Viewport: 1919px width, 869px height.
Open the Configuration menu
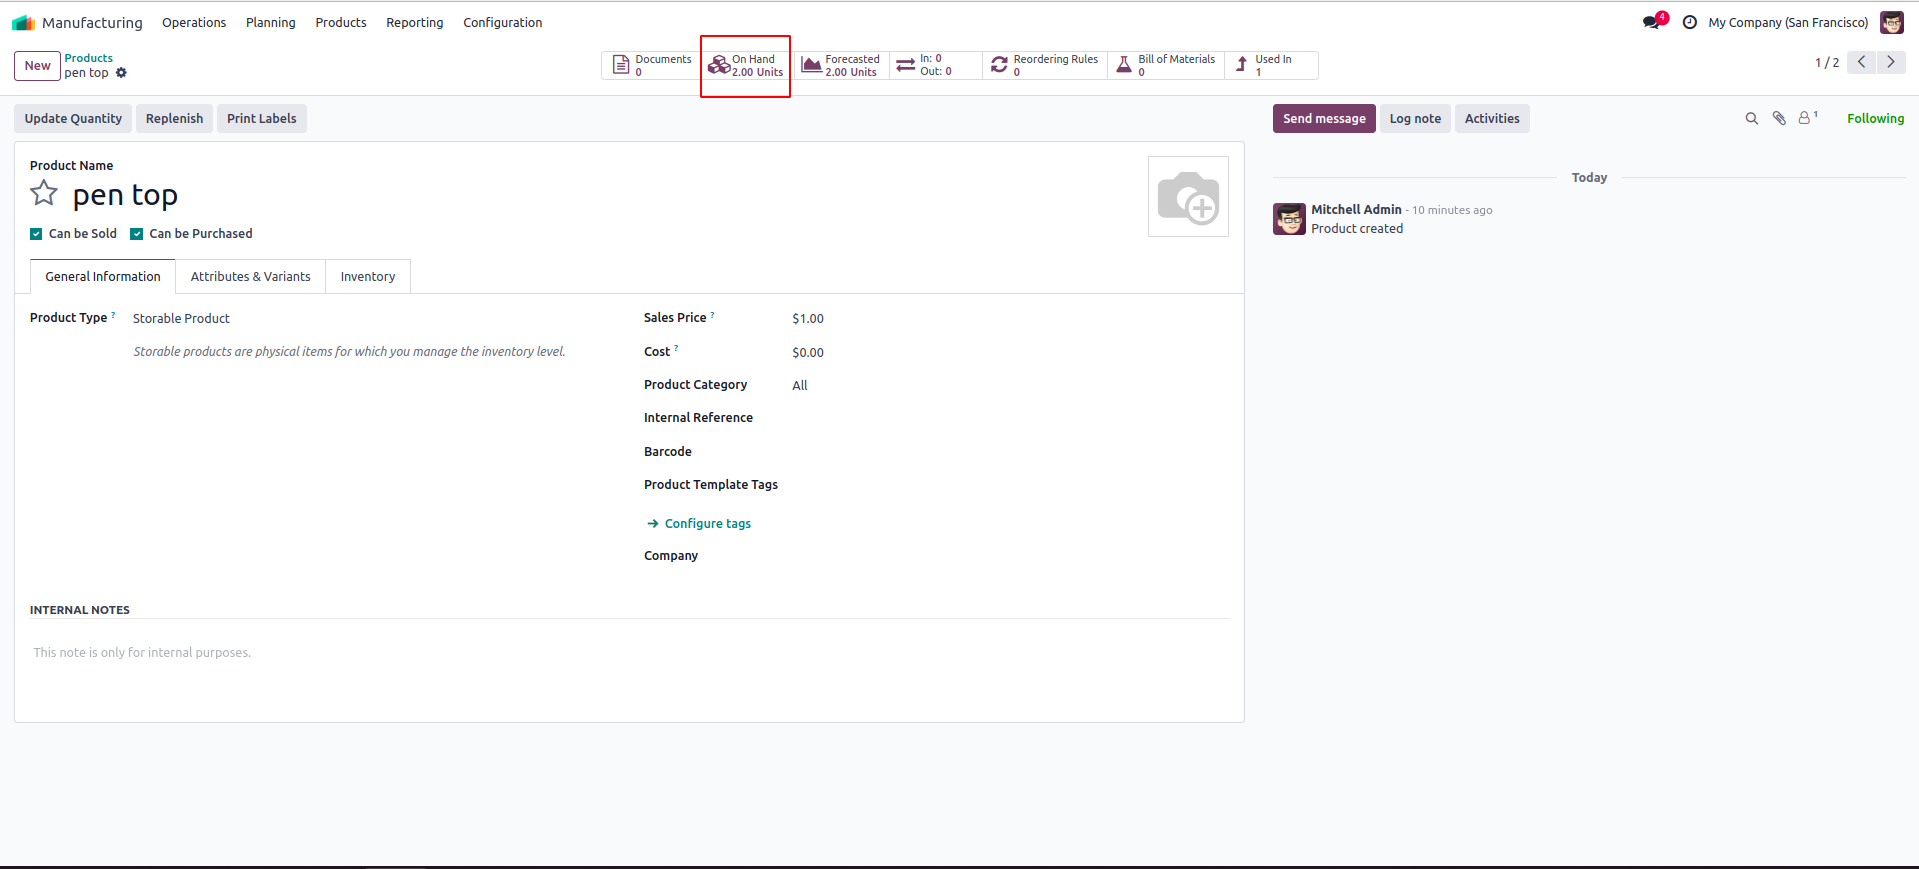tap(503, 22)
